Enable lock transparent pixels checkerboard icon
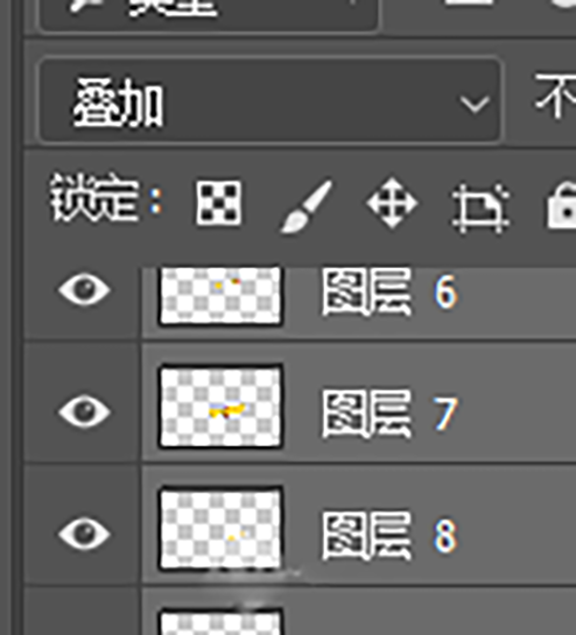Screen dimensions: 576x635 pyautogui.click(x=219, y=203)
